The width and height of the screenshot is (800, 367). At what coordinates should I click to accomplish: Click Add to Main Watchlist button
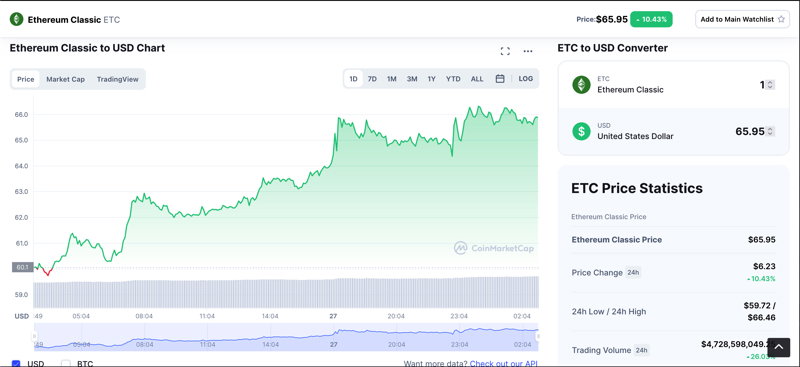pyautogui.click(x=742, y=19)
